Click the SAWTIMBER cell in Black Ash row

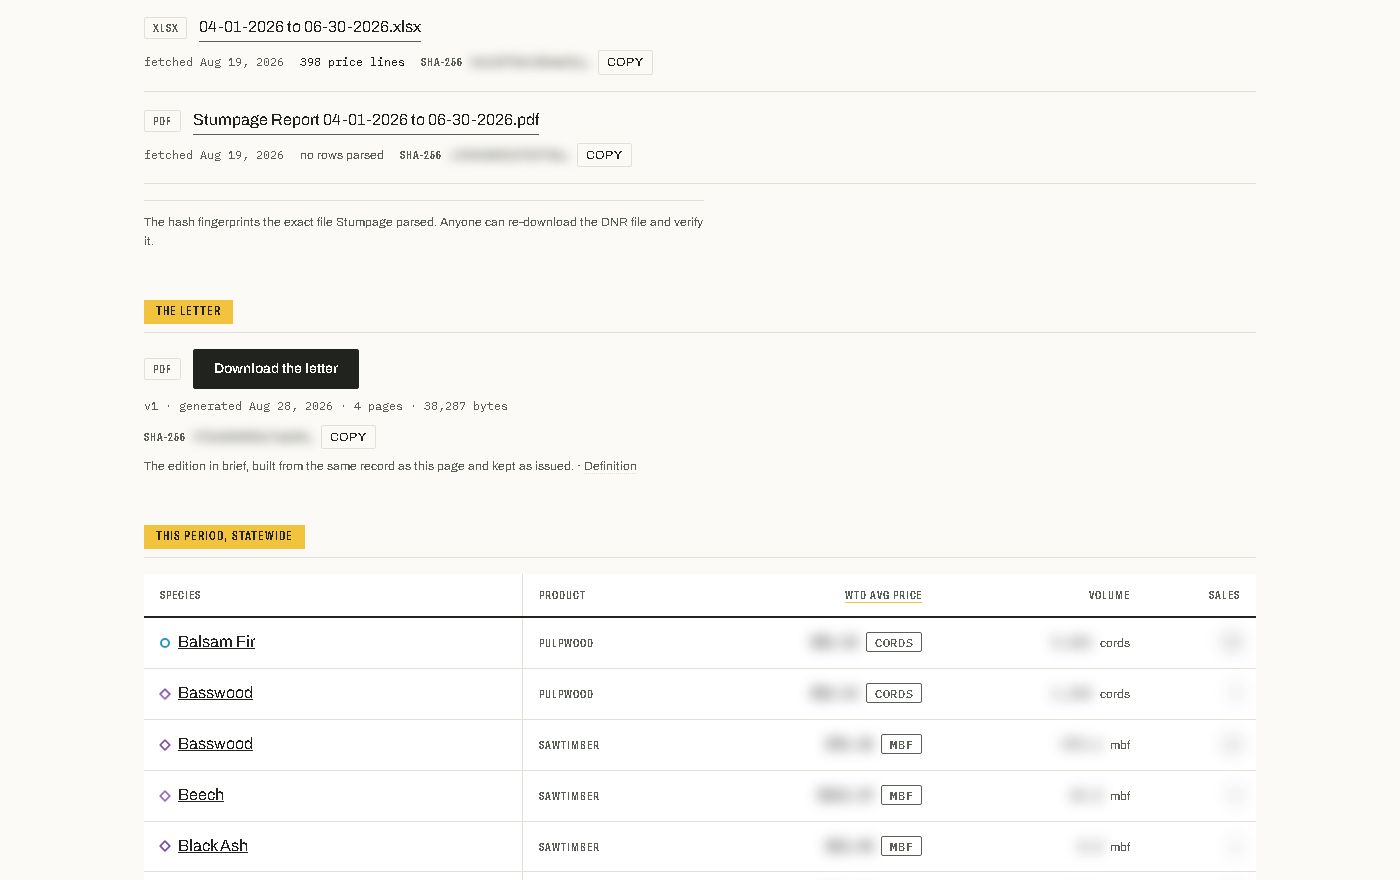[x=569, y=847]
